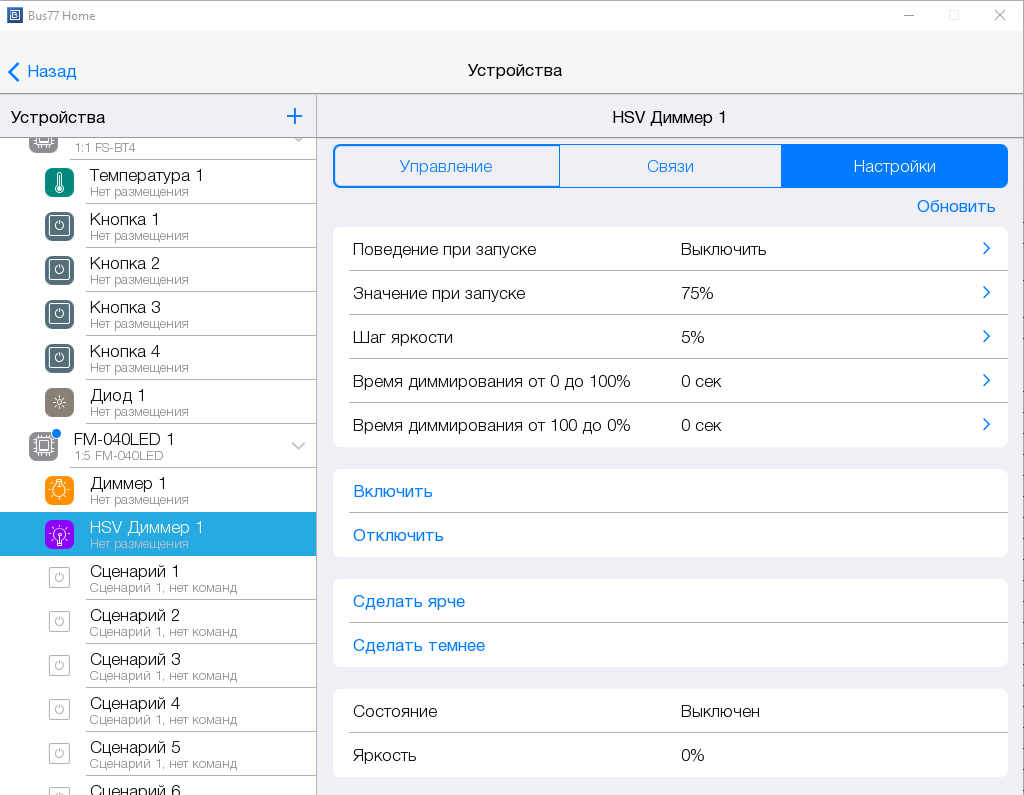
Task: Click the Температура 1 thermometer icon
Action: pos(59,183)
